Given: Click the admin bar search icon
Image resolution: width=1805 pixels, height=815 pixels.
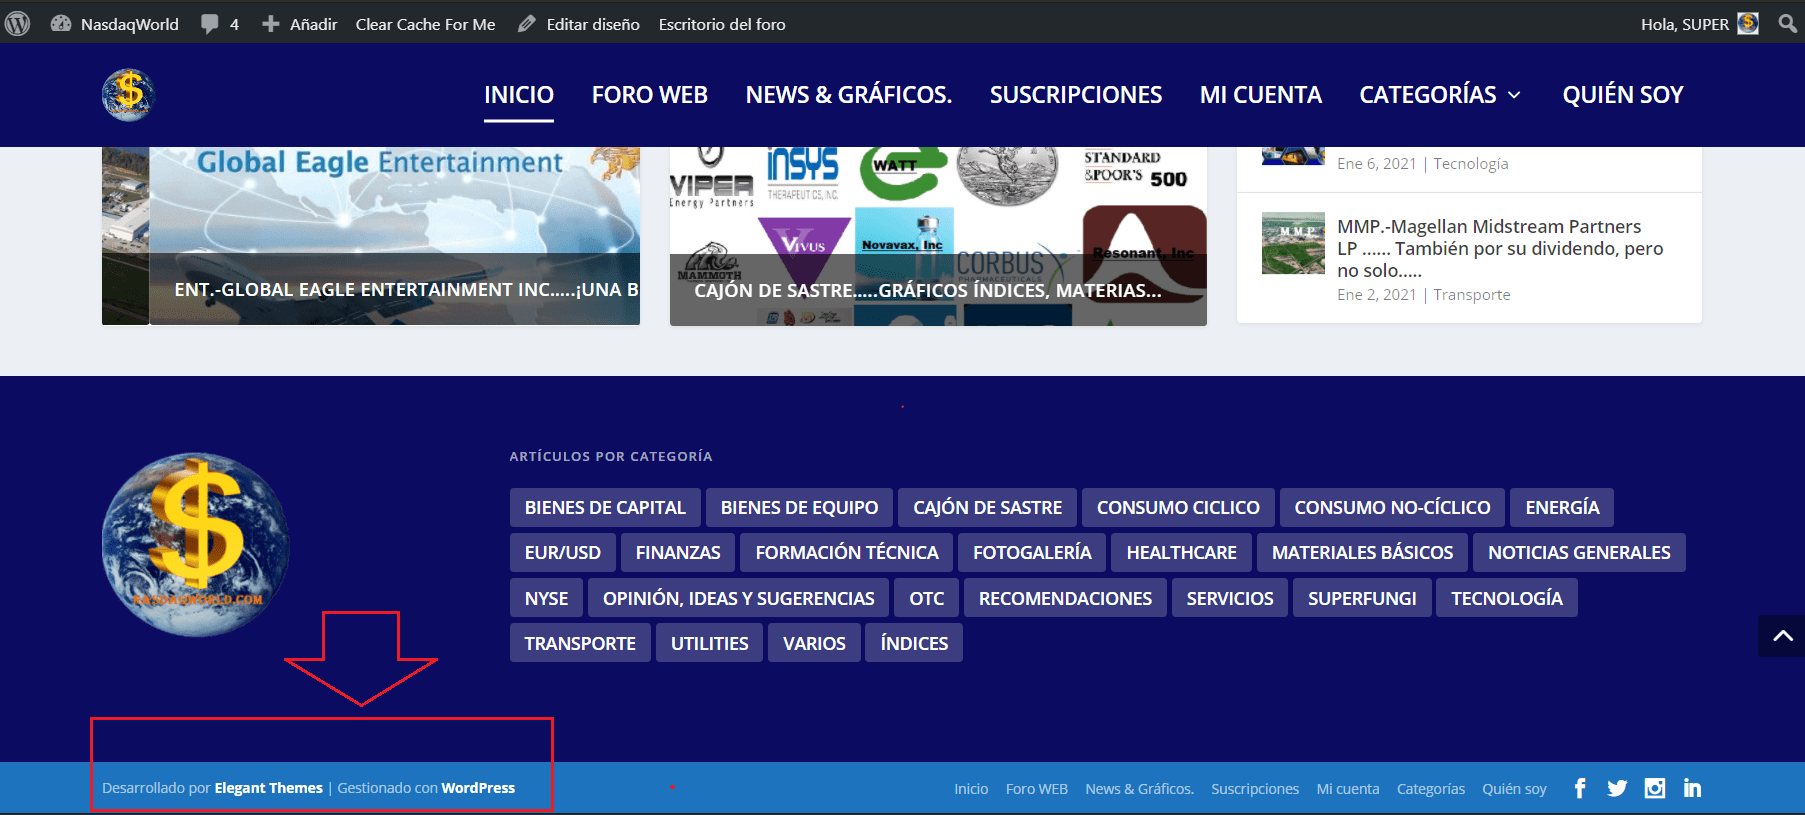Looking at the screenshot, I should 1787,23.
